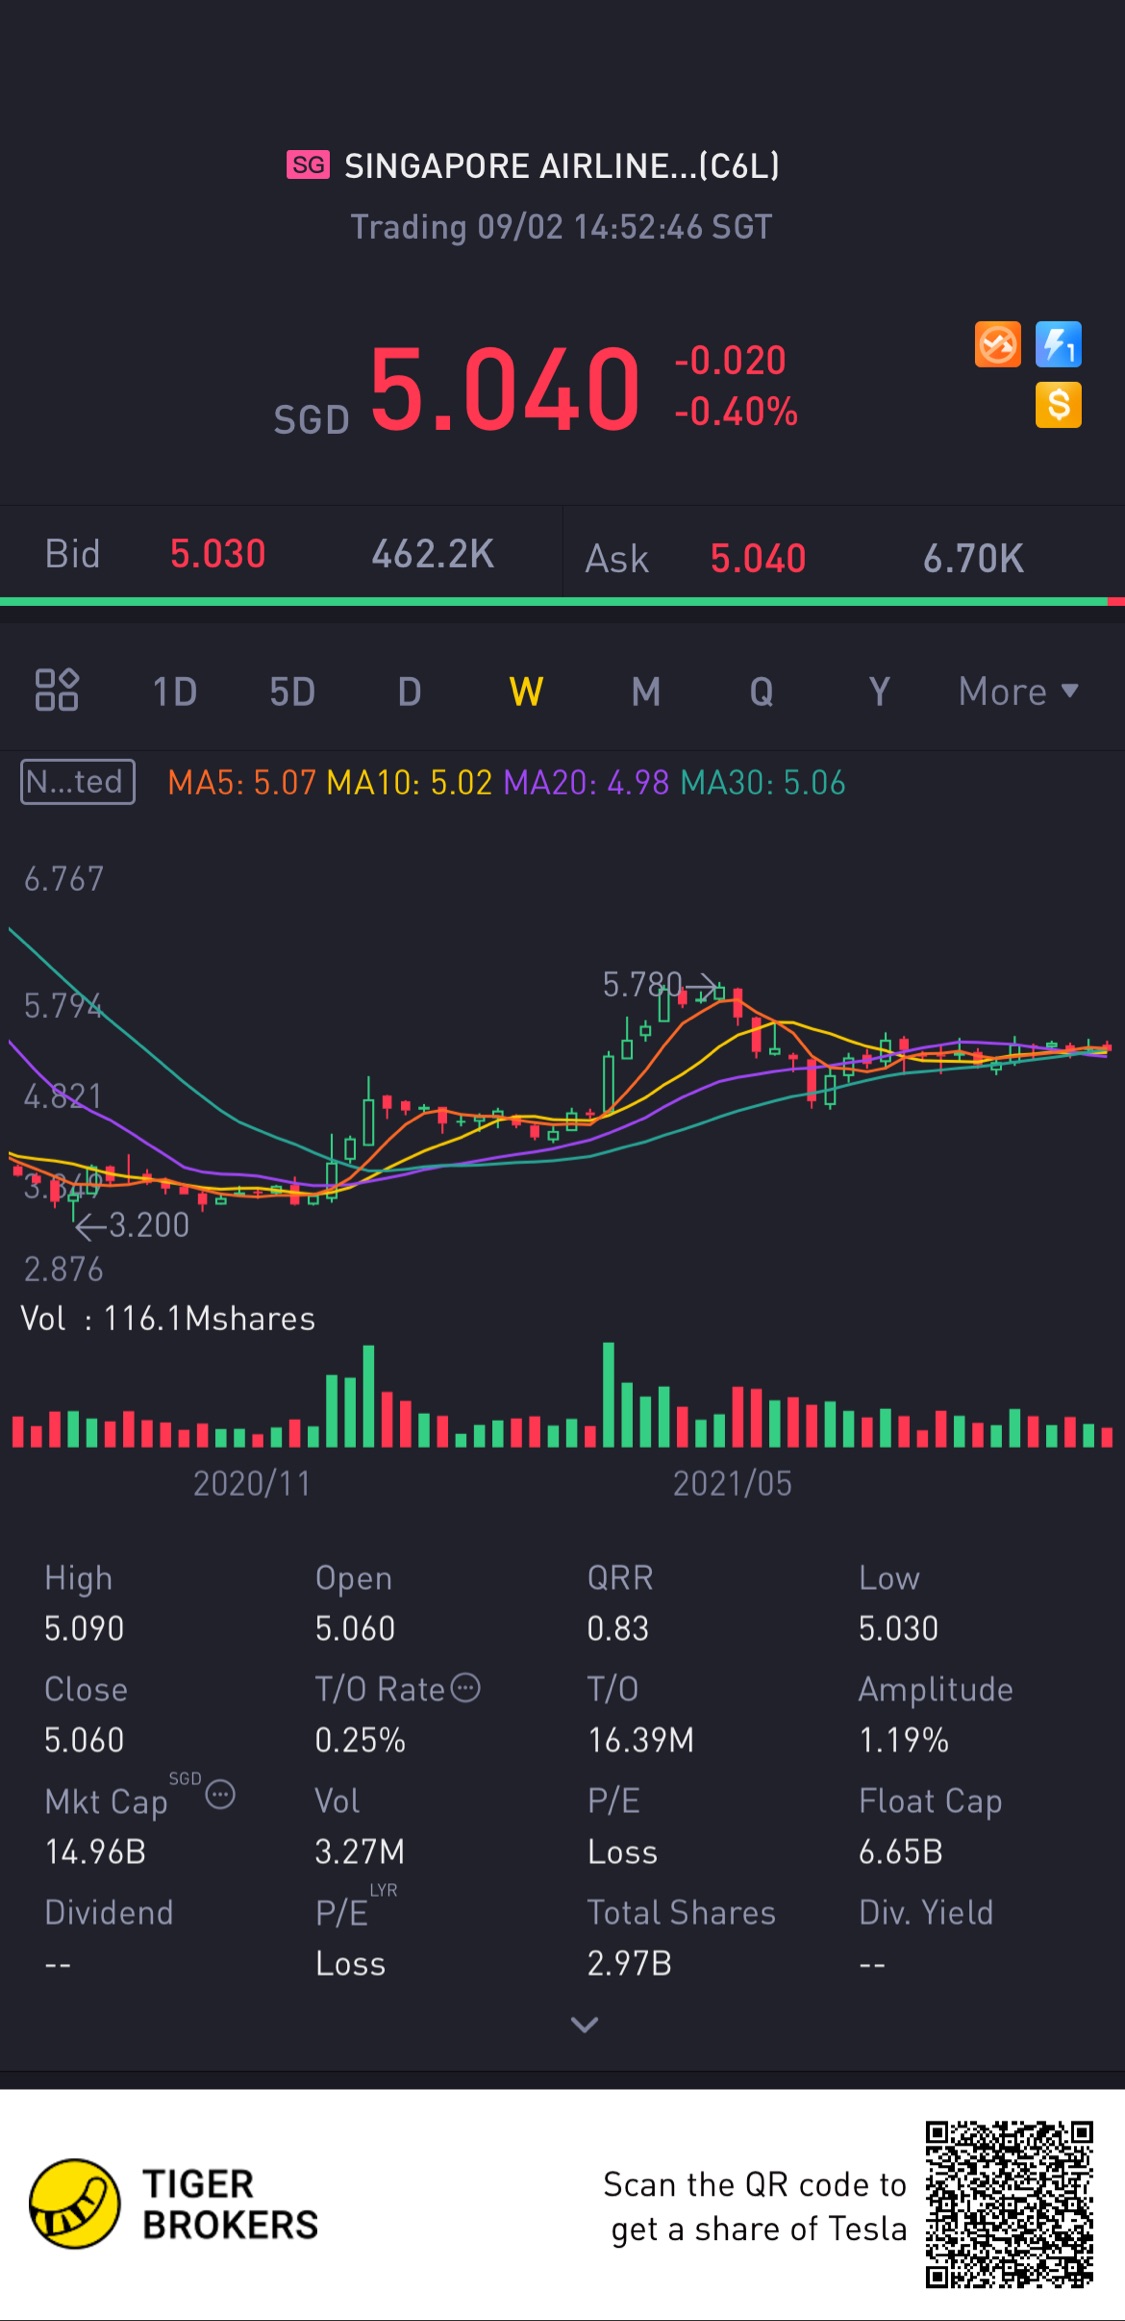
Task: Tap the price change -0.40% text
Action: click(x=736, y=411)
